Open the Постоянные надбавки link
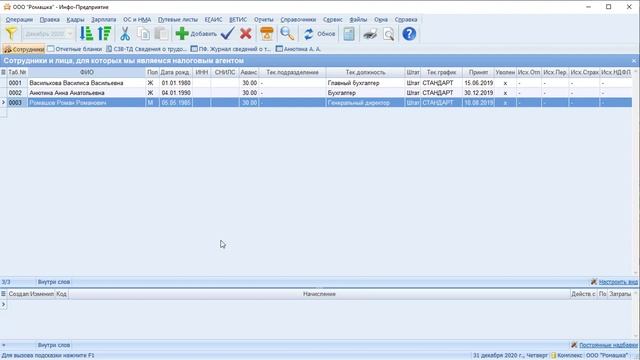This screenshot has width=640, height=360. coord(608,345)
